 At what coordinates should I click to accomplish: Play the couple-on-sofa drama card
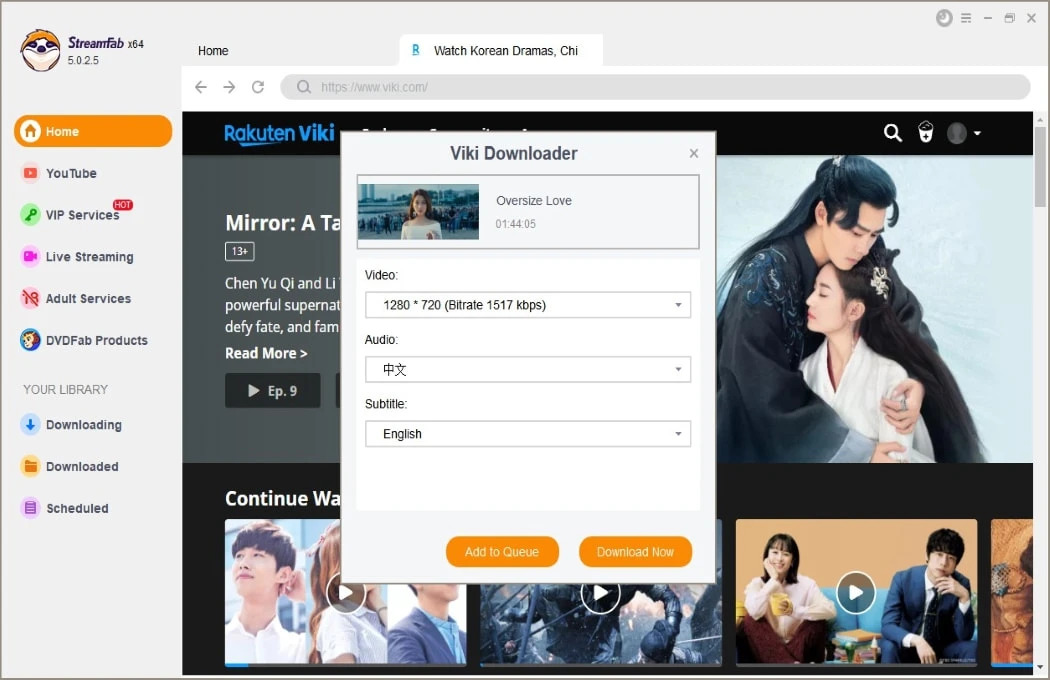856,593
